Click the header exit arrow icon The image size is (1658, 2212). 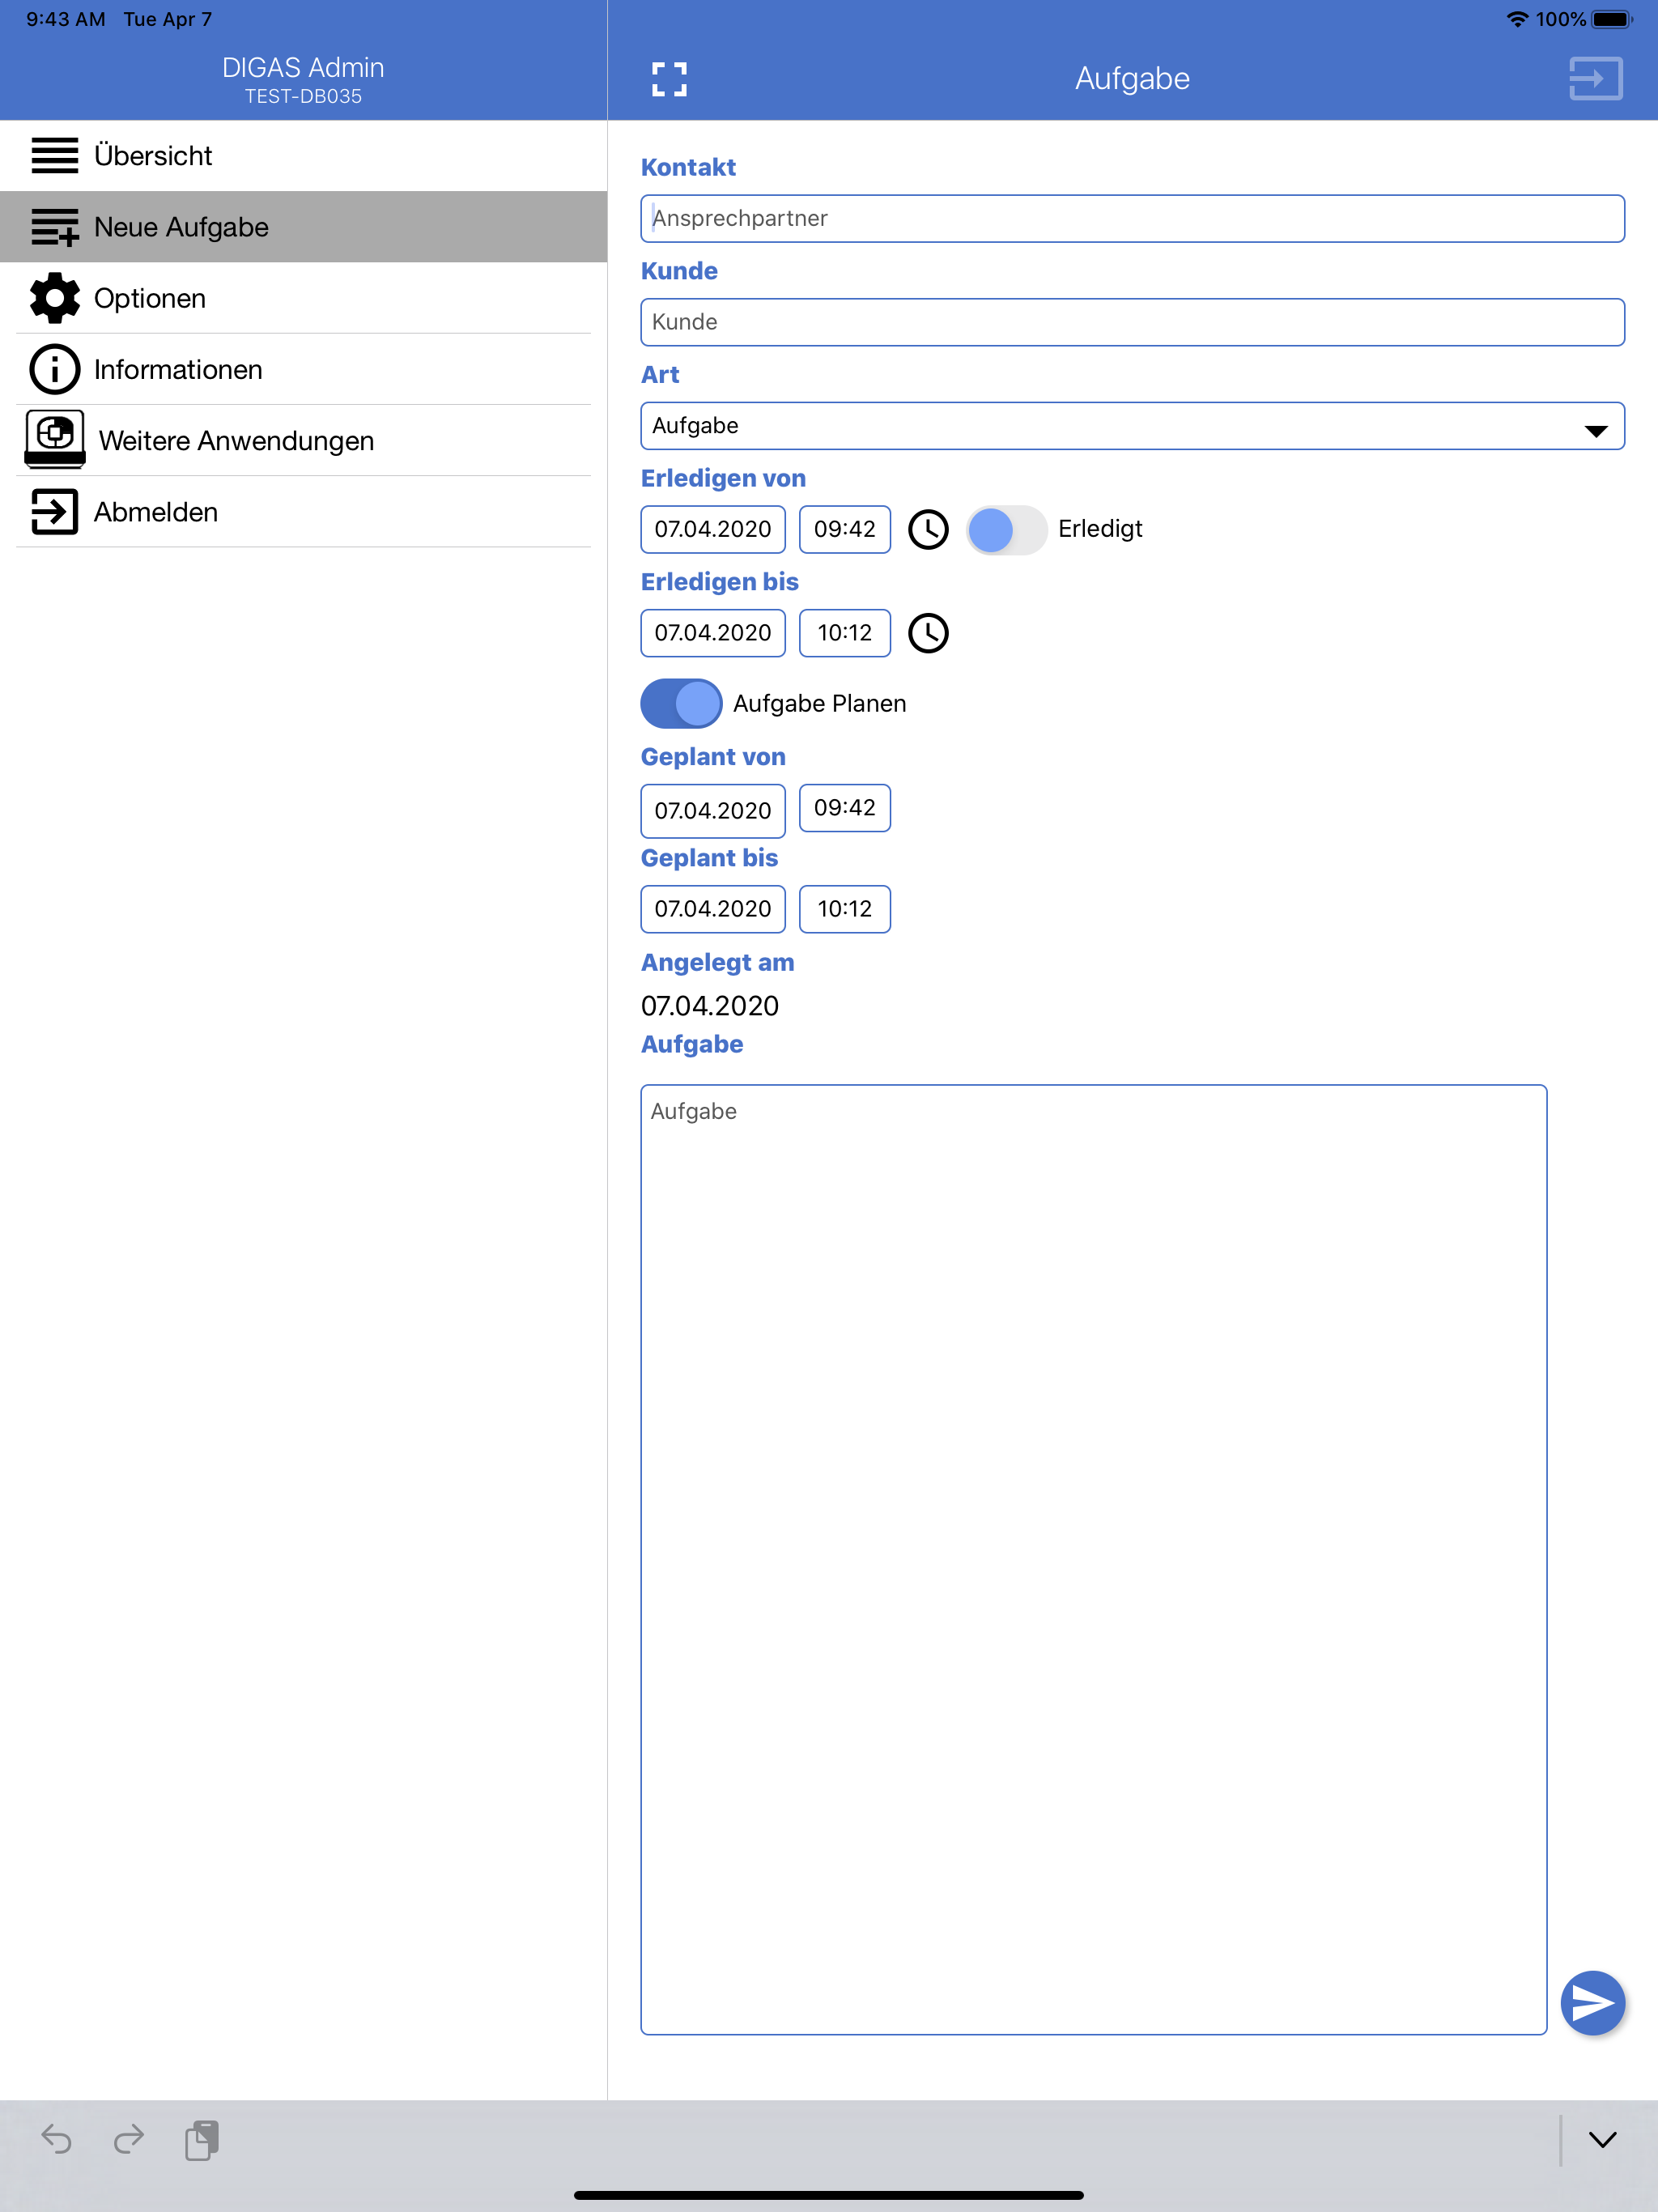(1595, 78)
